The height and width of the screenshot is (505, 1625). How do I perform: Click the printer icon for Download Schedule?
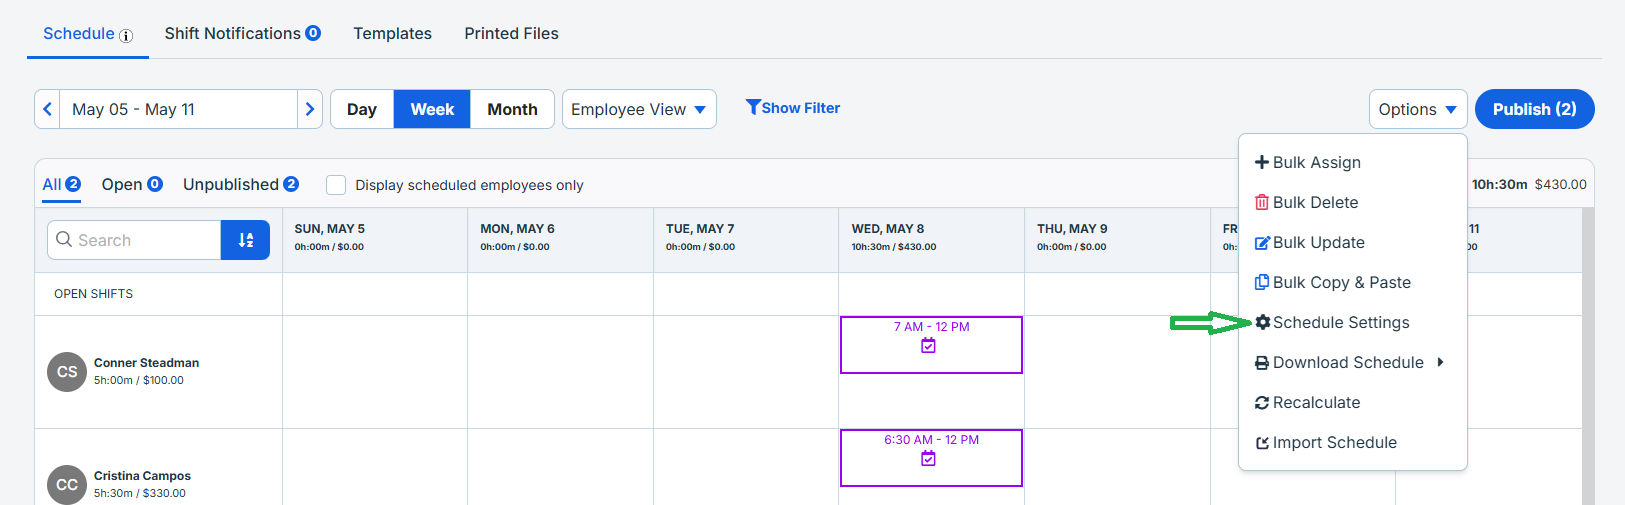coord(1262,363)
